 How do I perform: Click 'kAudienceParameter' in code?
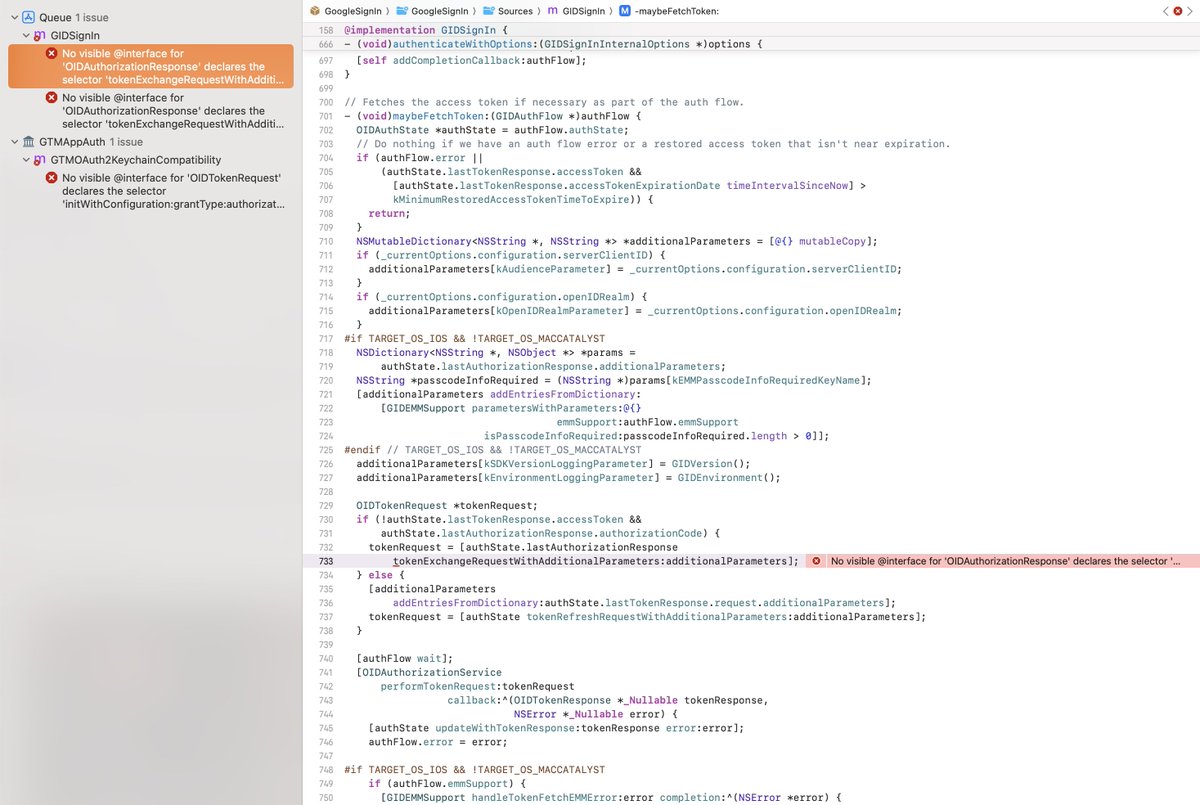point(553,269)
